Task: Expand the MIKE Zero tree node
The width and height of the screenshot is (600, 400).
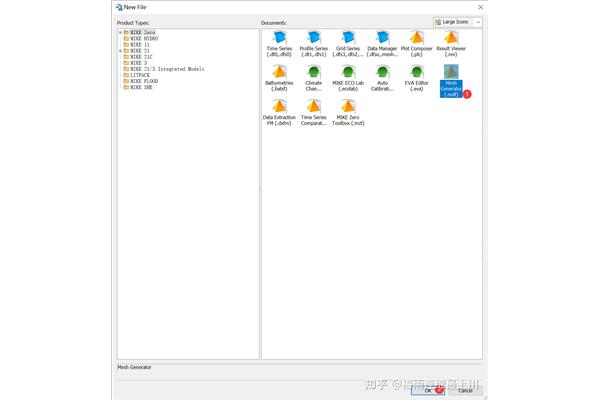Action: point(120,33)
